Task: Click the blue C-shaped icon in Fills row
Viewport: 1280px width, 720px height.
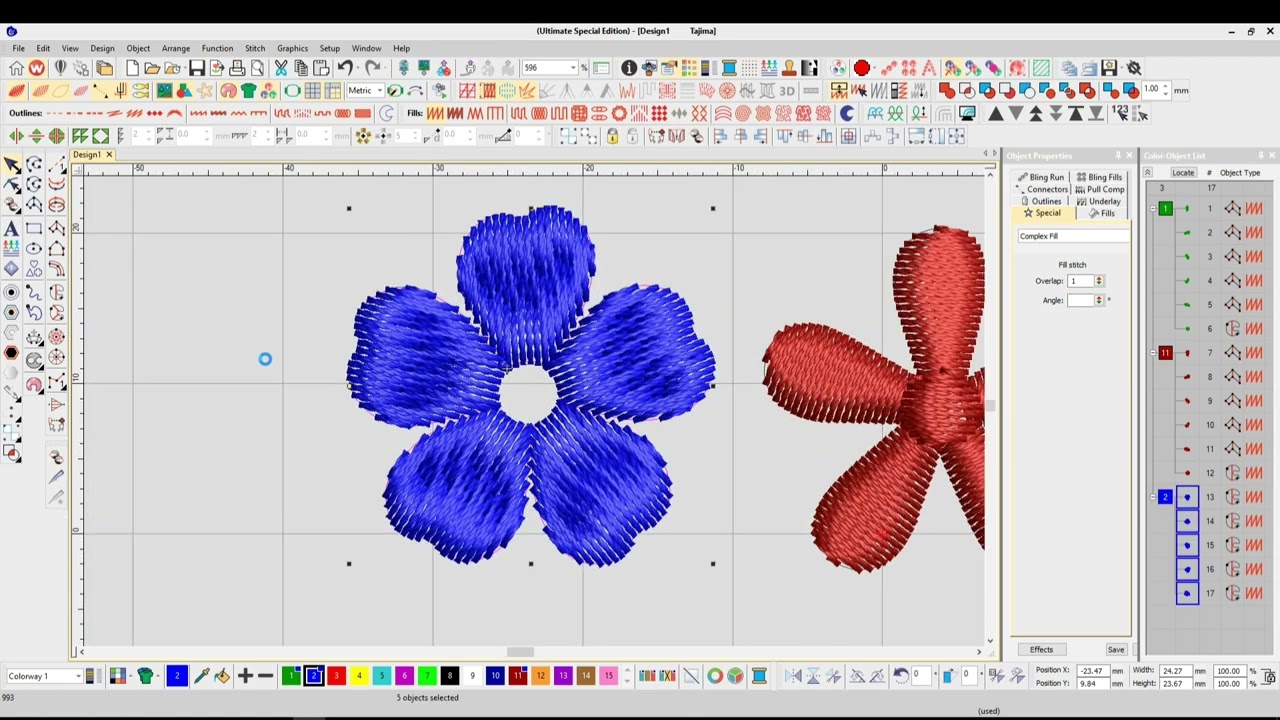Action: (847, 113)
